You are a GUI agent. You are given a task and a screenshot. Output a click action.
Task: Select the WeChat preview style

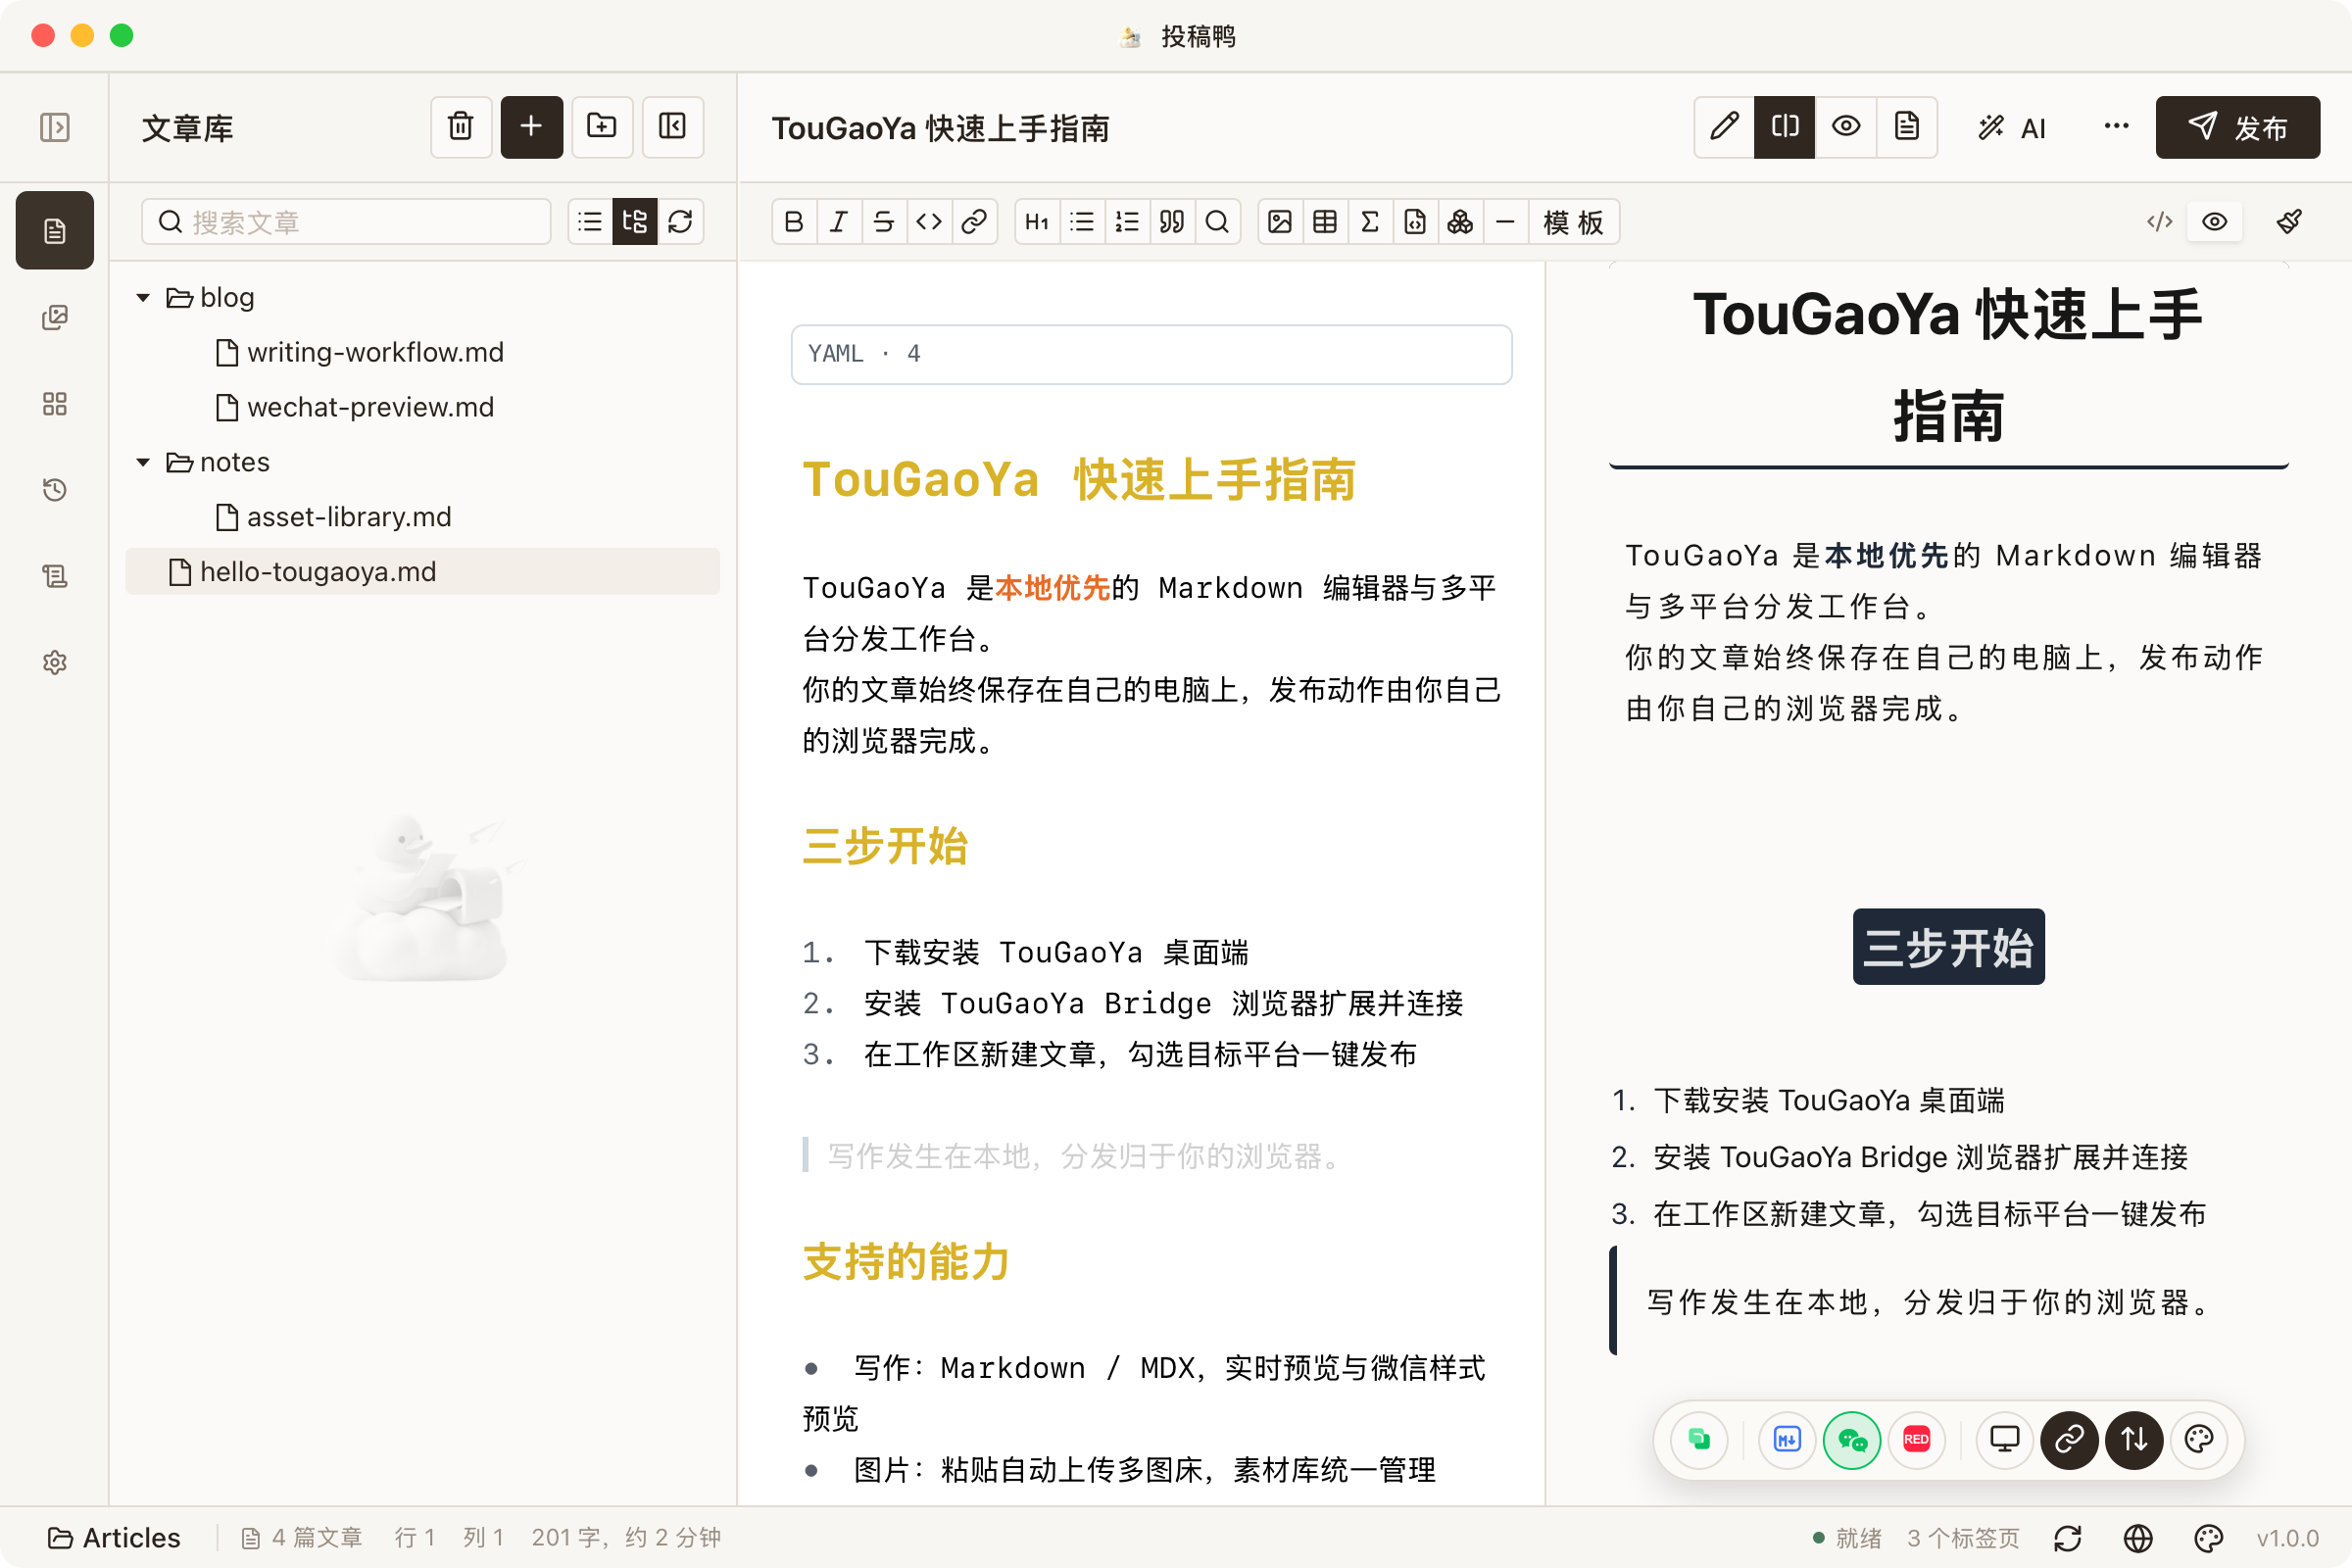click(x=1852, y=1440)
